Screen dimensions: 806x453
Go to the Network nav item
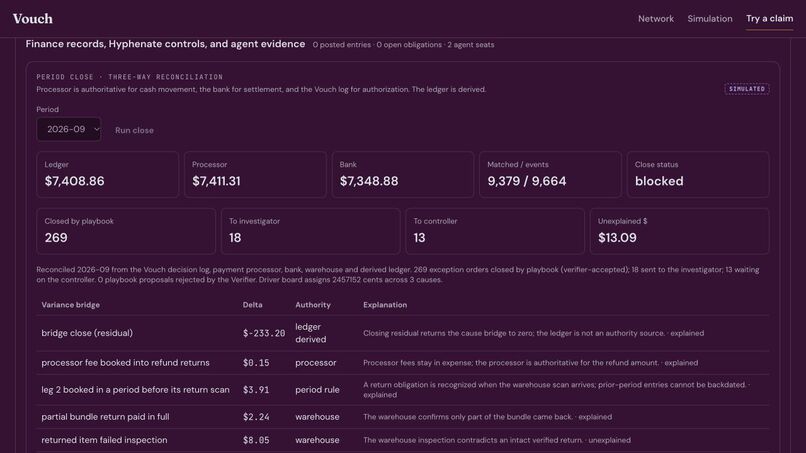click(655, 19)
